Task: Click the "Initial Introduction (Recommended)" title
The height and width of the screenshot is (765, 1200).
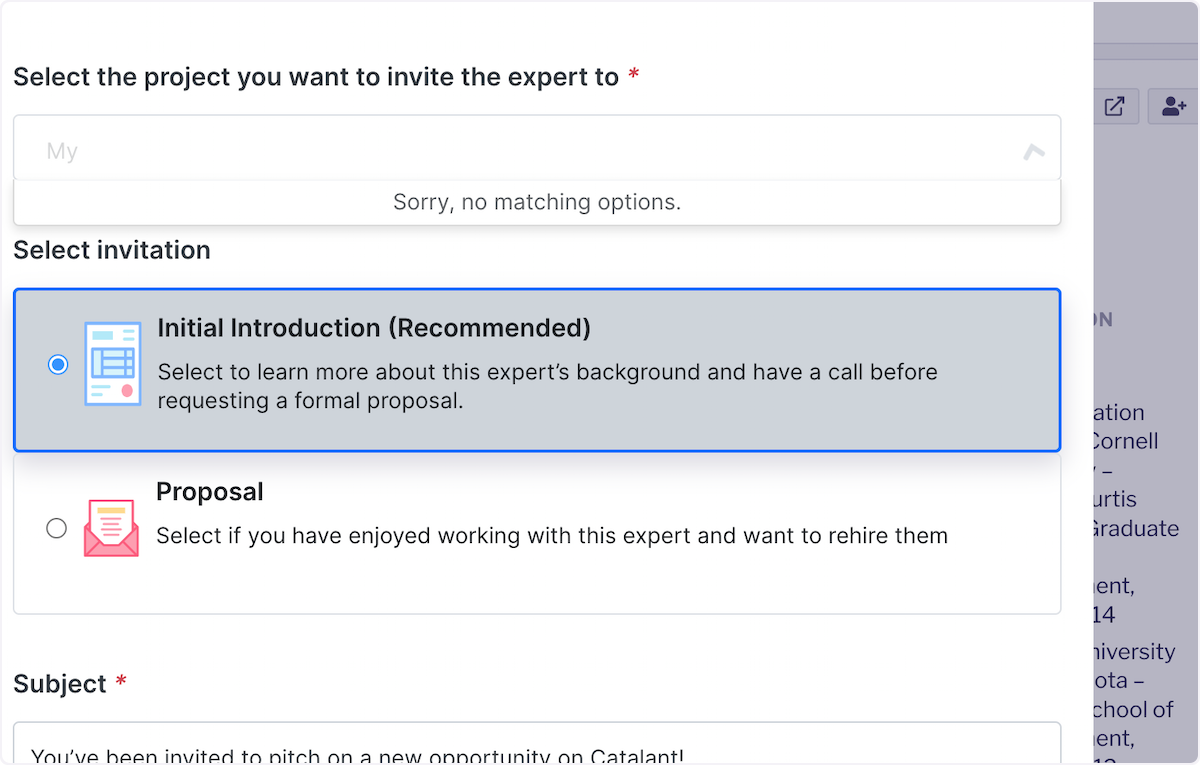Action: pyautogui.click(x=374, y=328)
